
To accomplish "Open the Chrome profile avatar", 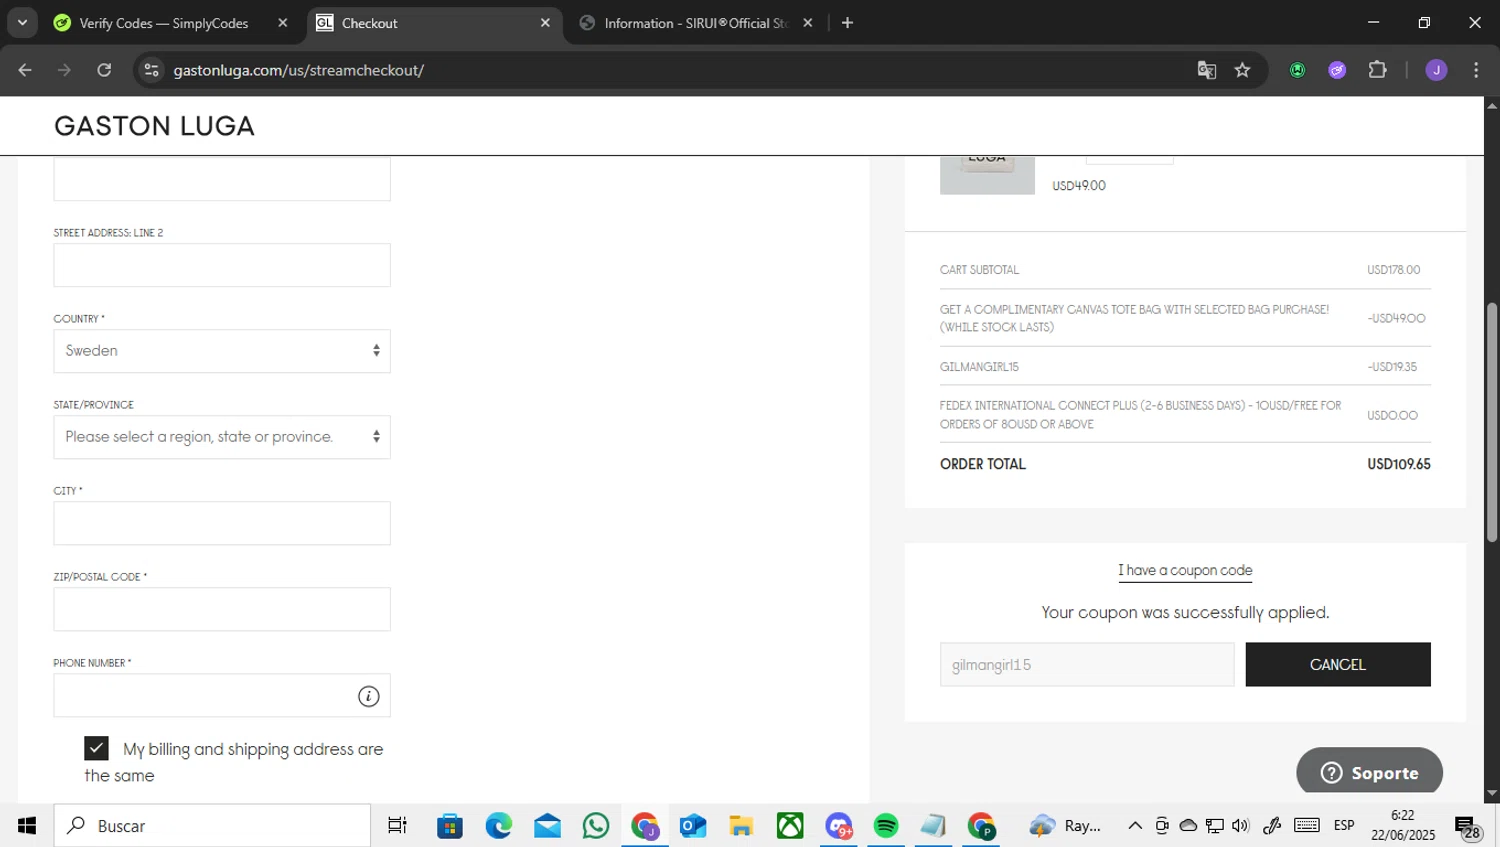I will (x=1436, y=70).
